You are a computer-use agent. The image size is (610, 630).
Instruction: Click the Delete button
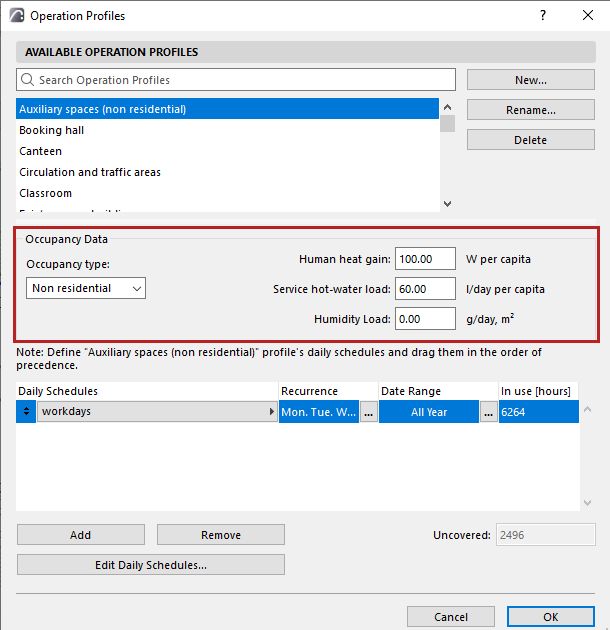530,140
